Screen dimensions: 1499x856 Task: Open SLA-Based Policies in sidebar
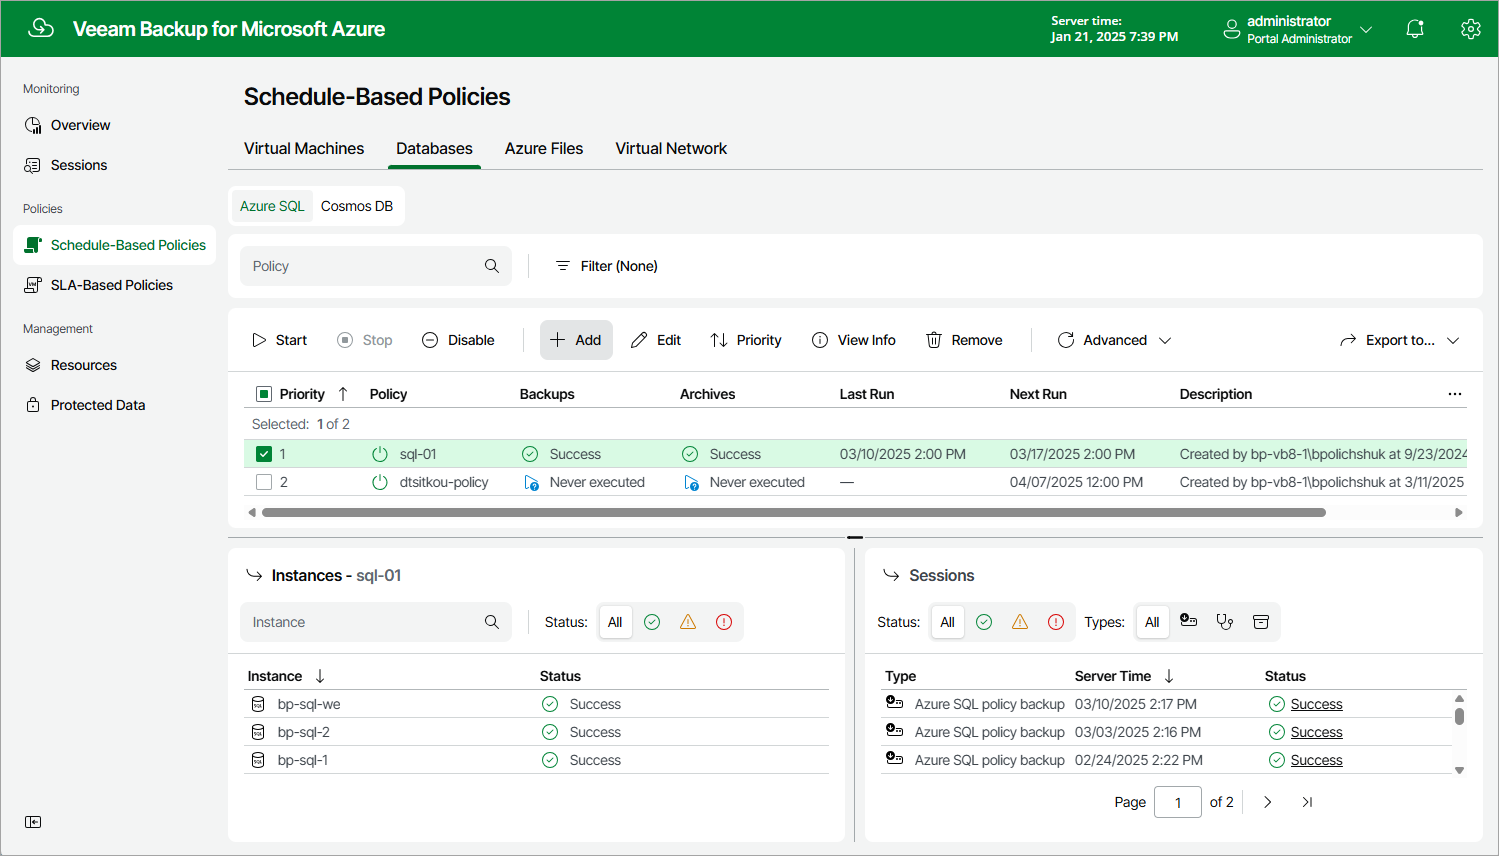pos(112,285)
